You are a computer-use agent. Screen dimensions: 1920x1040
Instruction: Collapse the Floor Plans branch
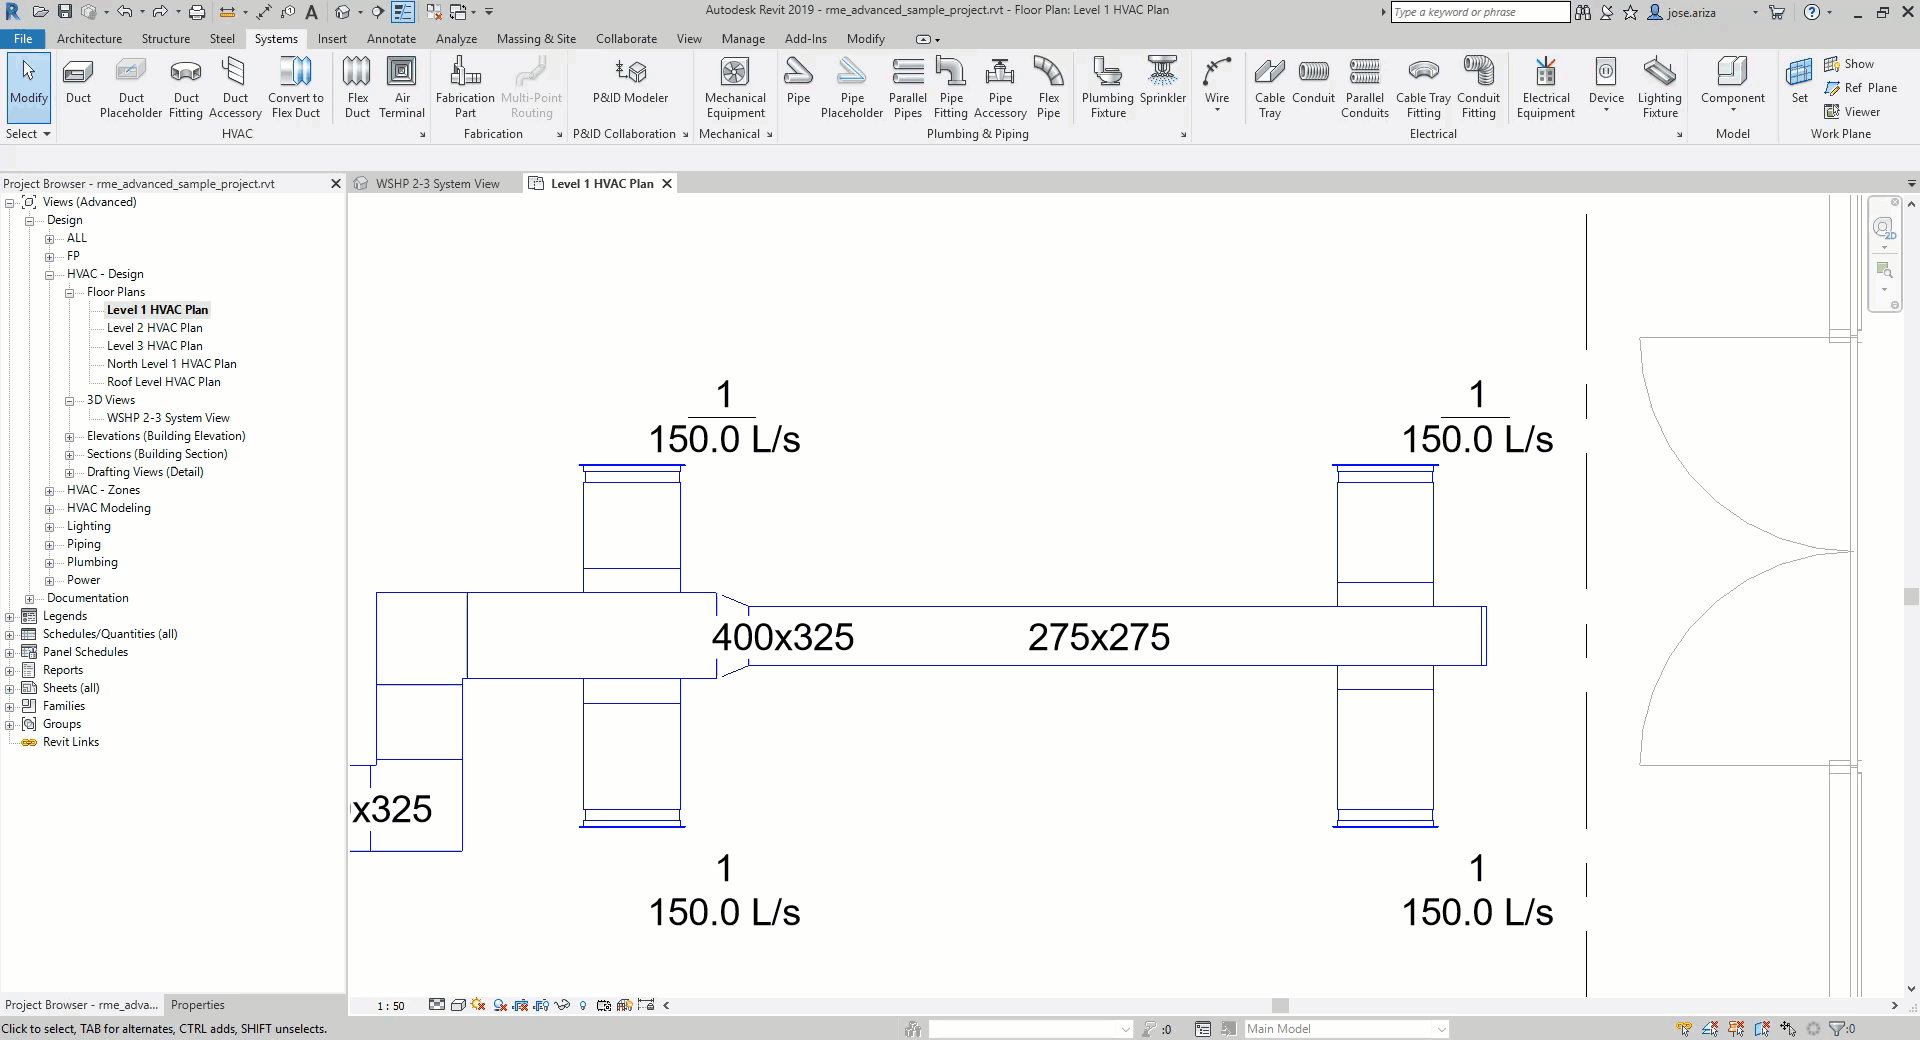(70, 292)
